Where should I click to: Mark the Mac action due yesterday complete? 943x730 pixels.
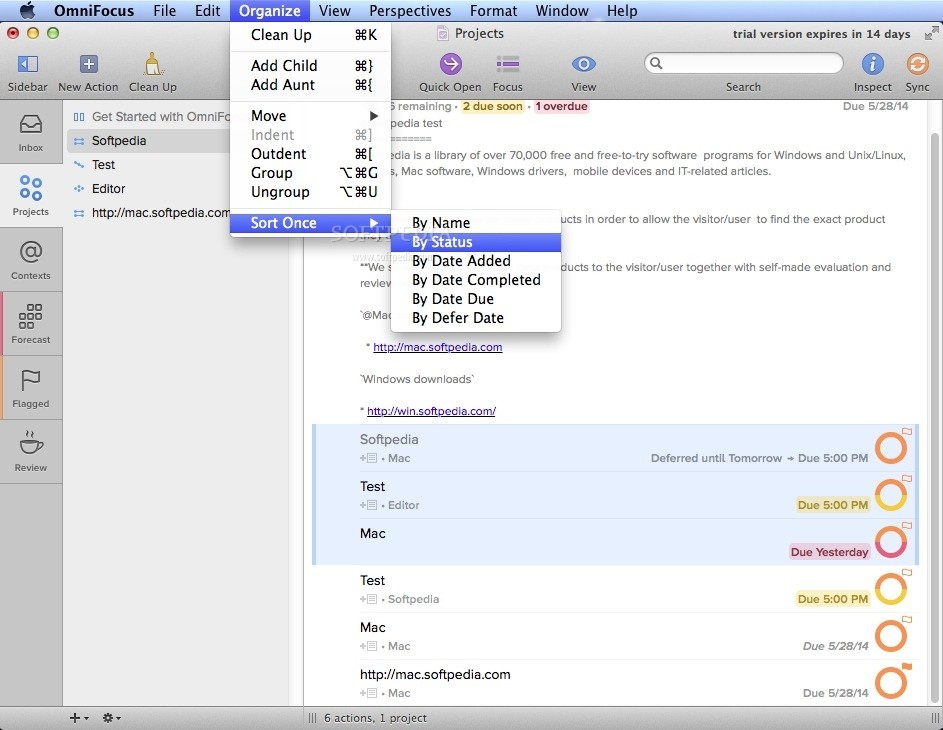coord(890,542)
